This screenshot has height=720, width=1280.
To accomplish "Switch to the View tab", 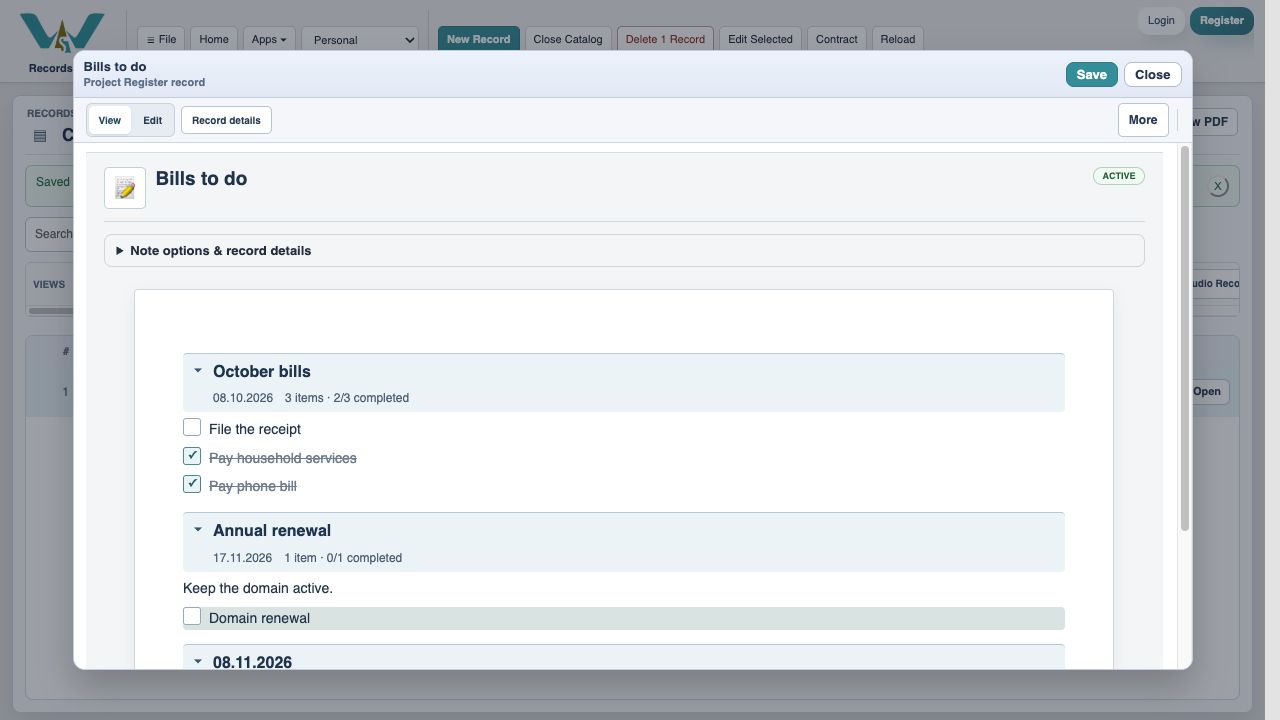I will [110, 120].
